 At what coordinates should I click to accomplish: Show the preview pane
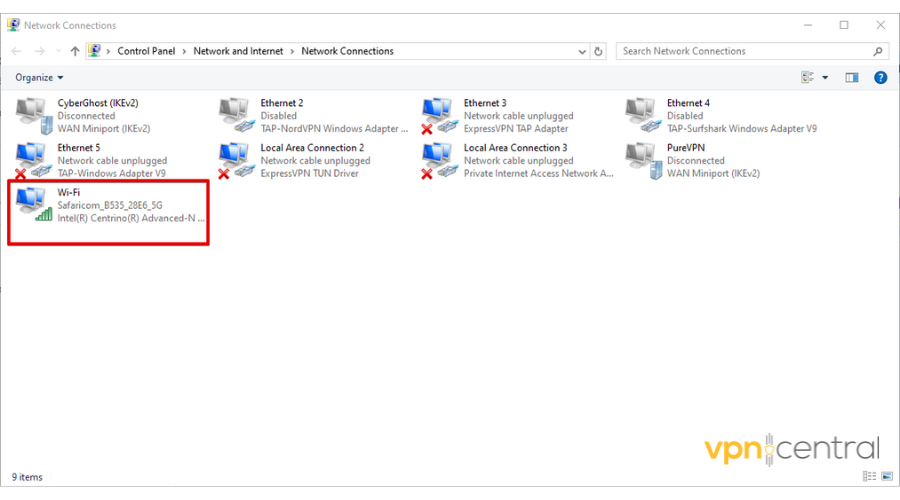click(x=852, y=77)
